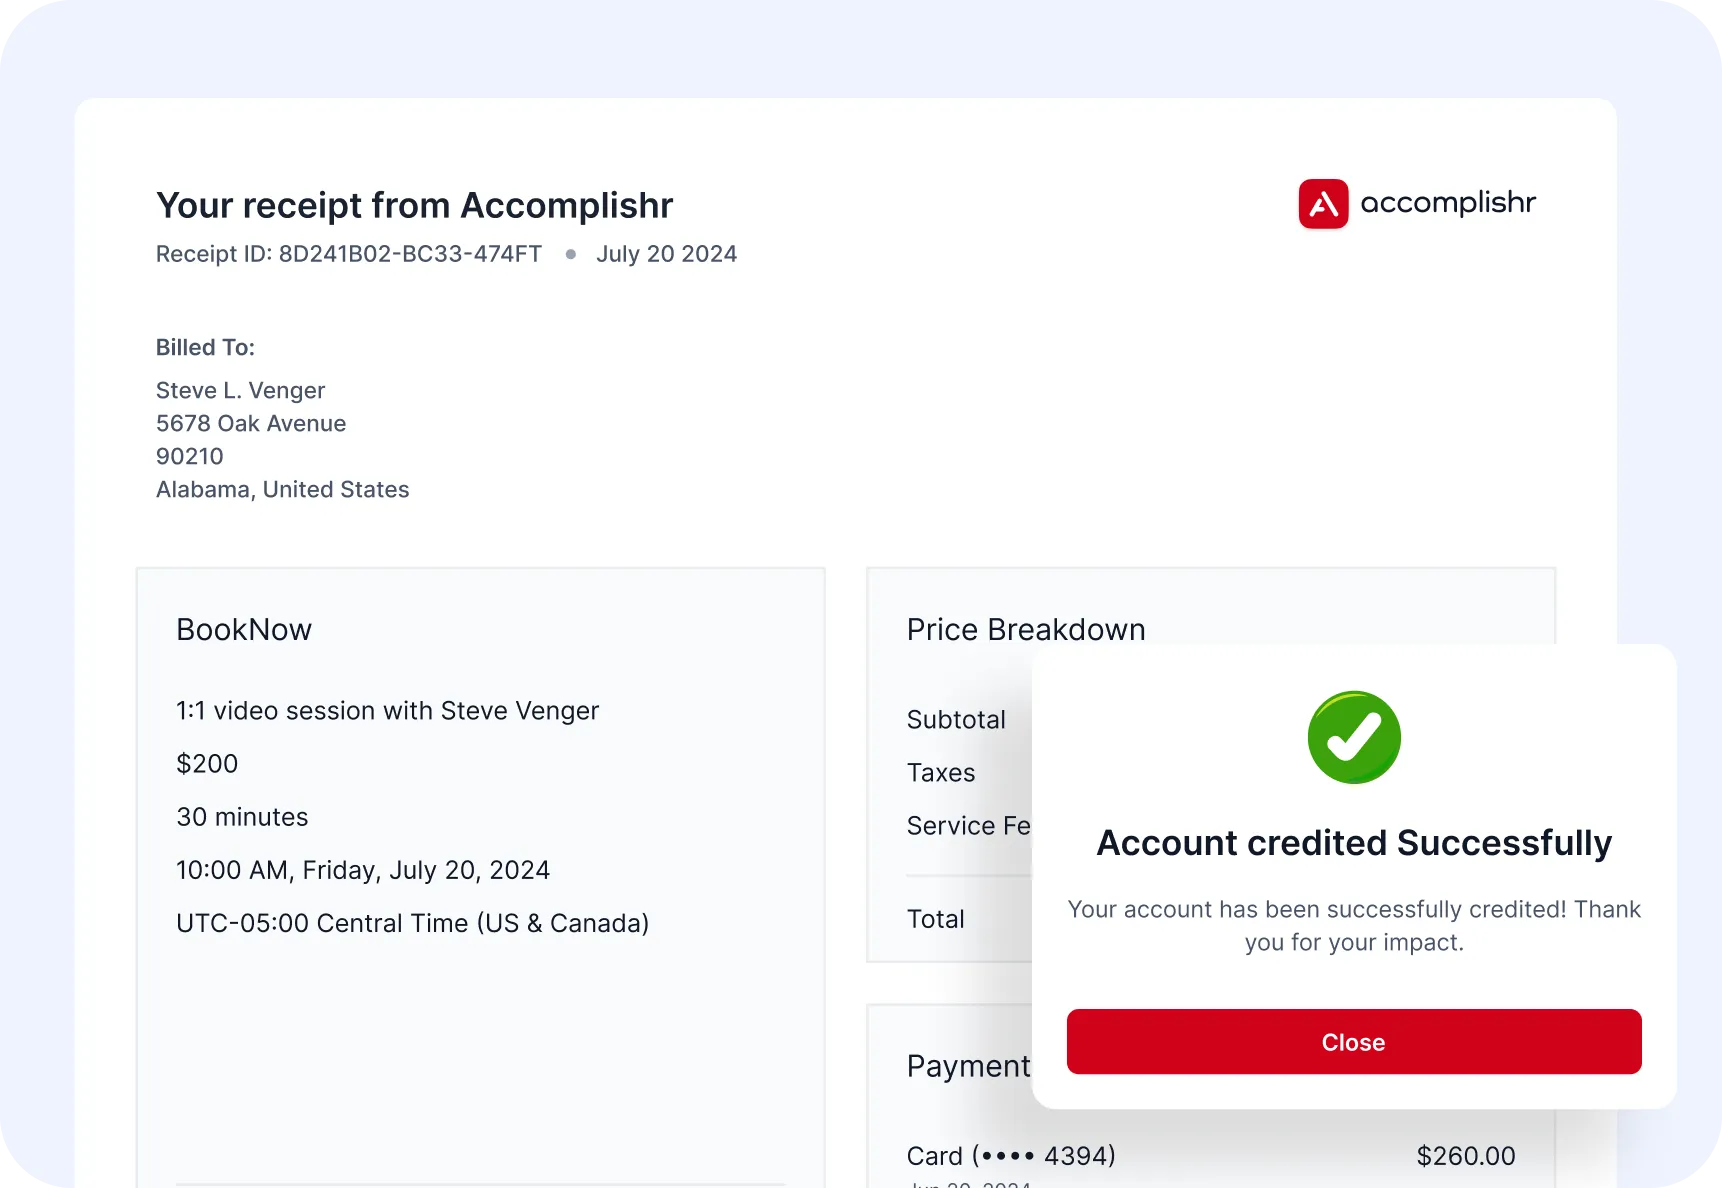Click the "Account credited Successfully" title
Image resolution: width=1722 pixels, height=1188 pixels.
pos(1354,843)
